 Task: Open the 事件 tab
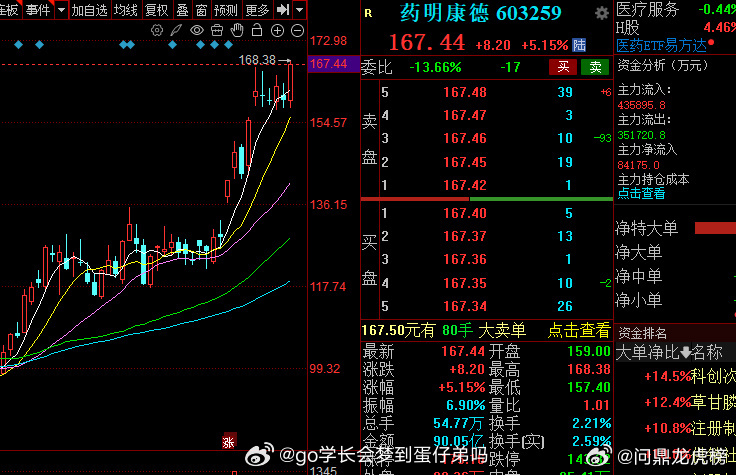point(38,9)
